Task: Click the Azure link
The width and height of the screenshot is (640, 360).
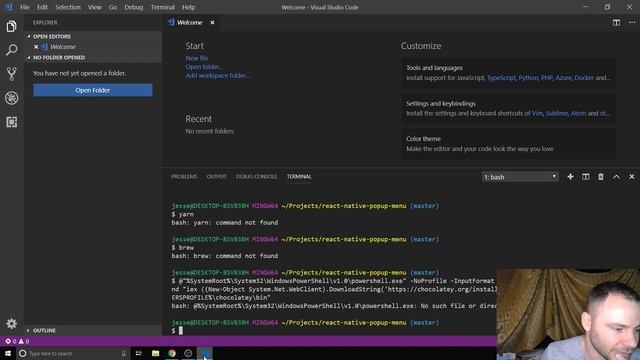Action: click(x=563, y=78)
